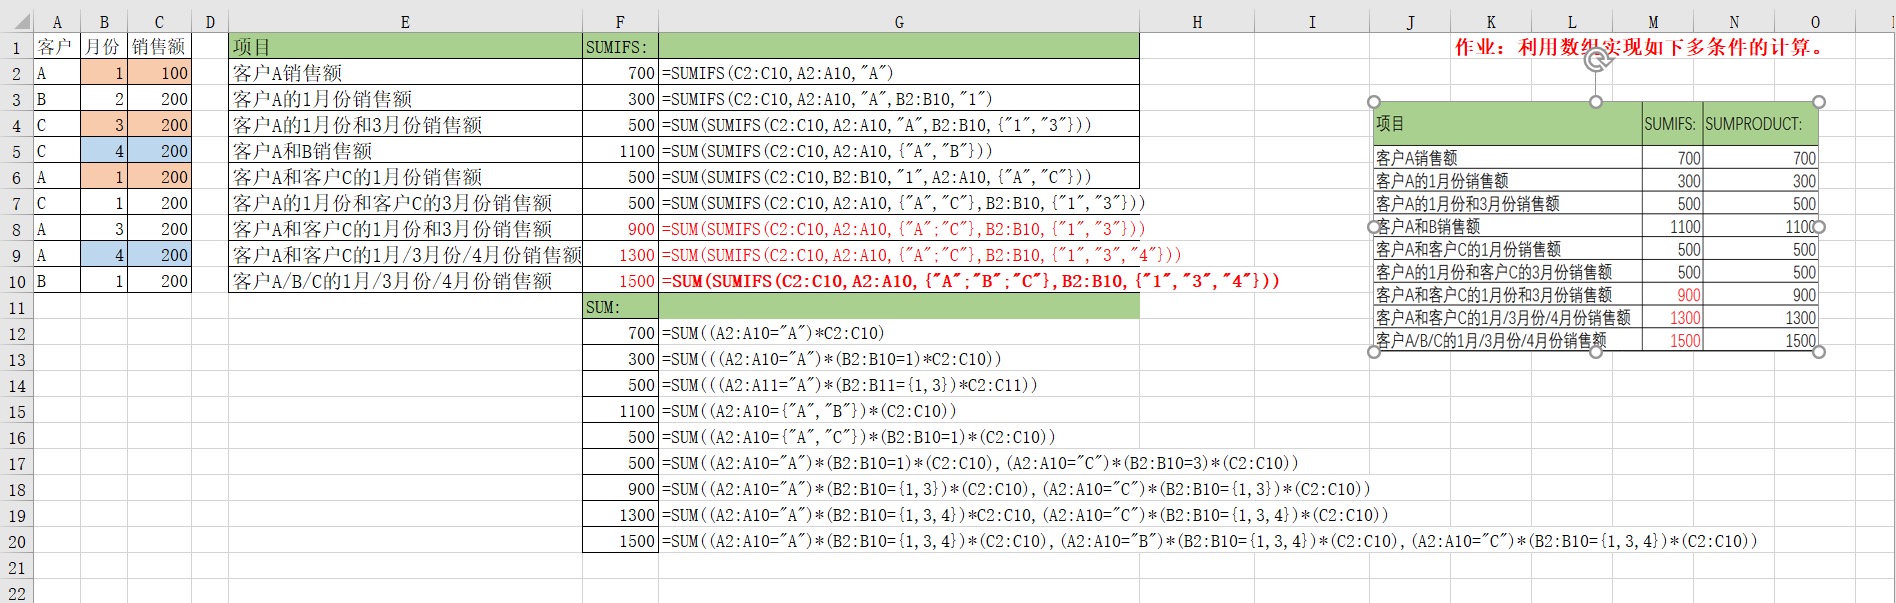
Task: Click blue-shaded cell B5 with value 4
Action: (104, 151)
